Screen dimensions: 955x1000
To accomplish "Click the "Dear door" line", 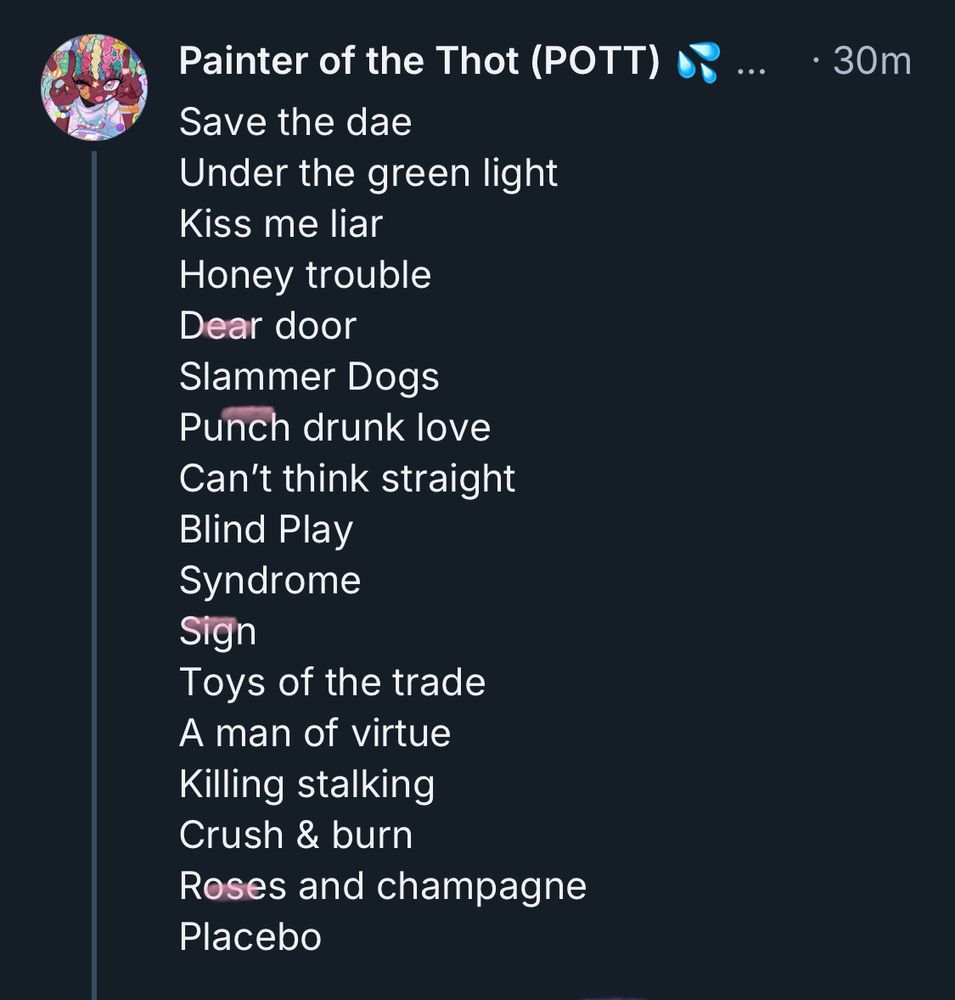I will [267, 326].
